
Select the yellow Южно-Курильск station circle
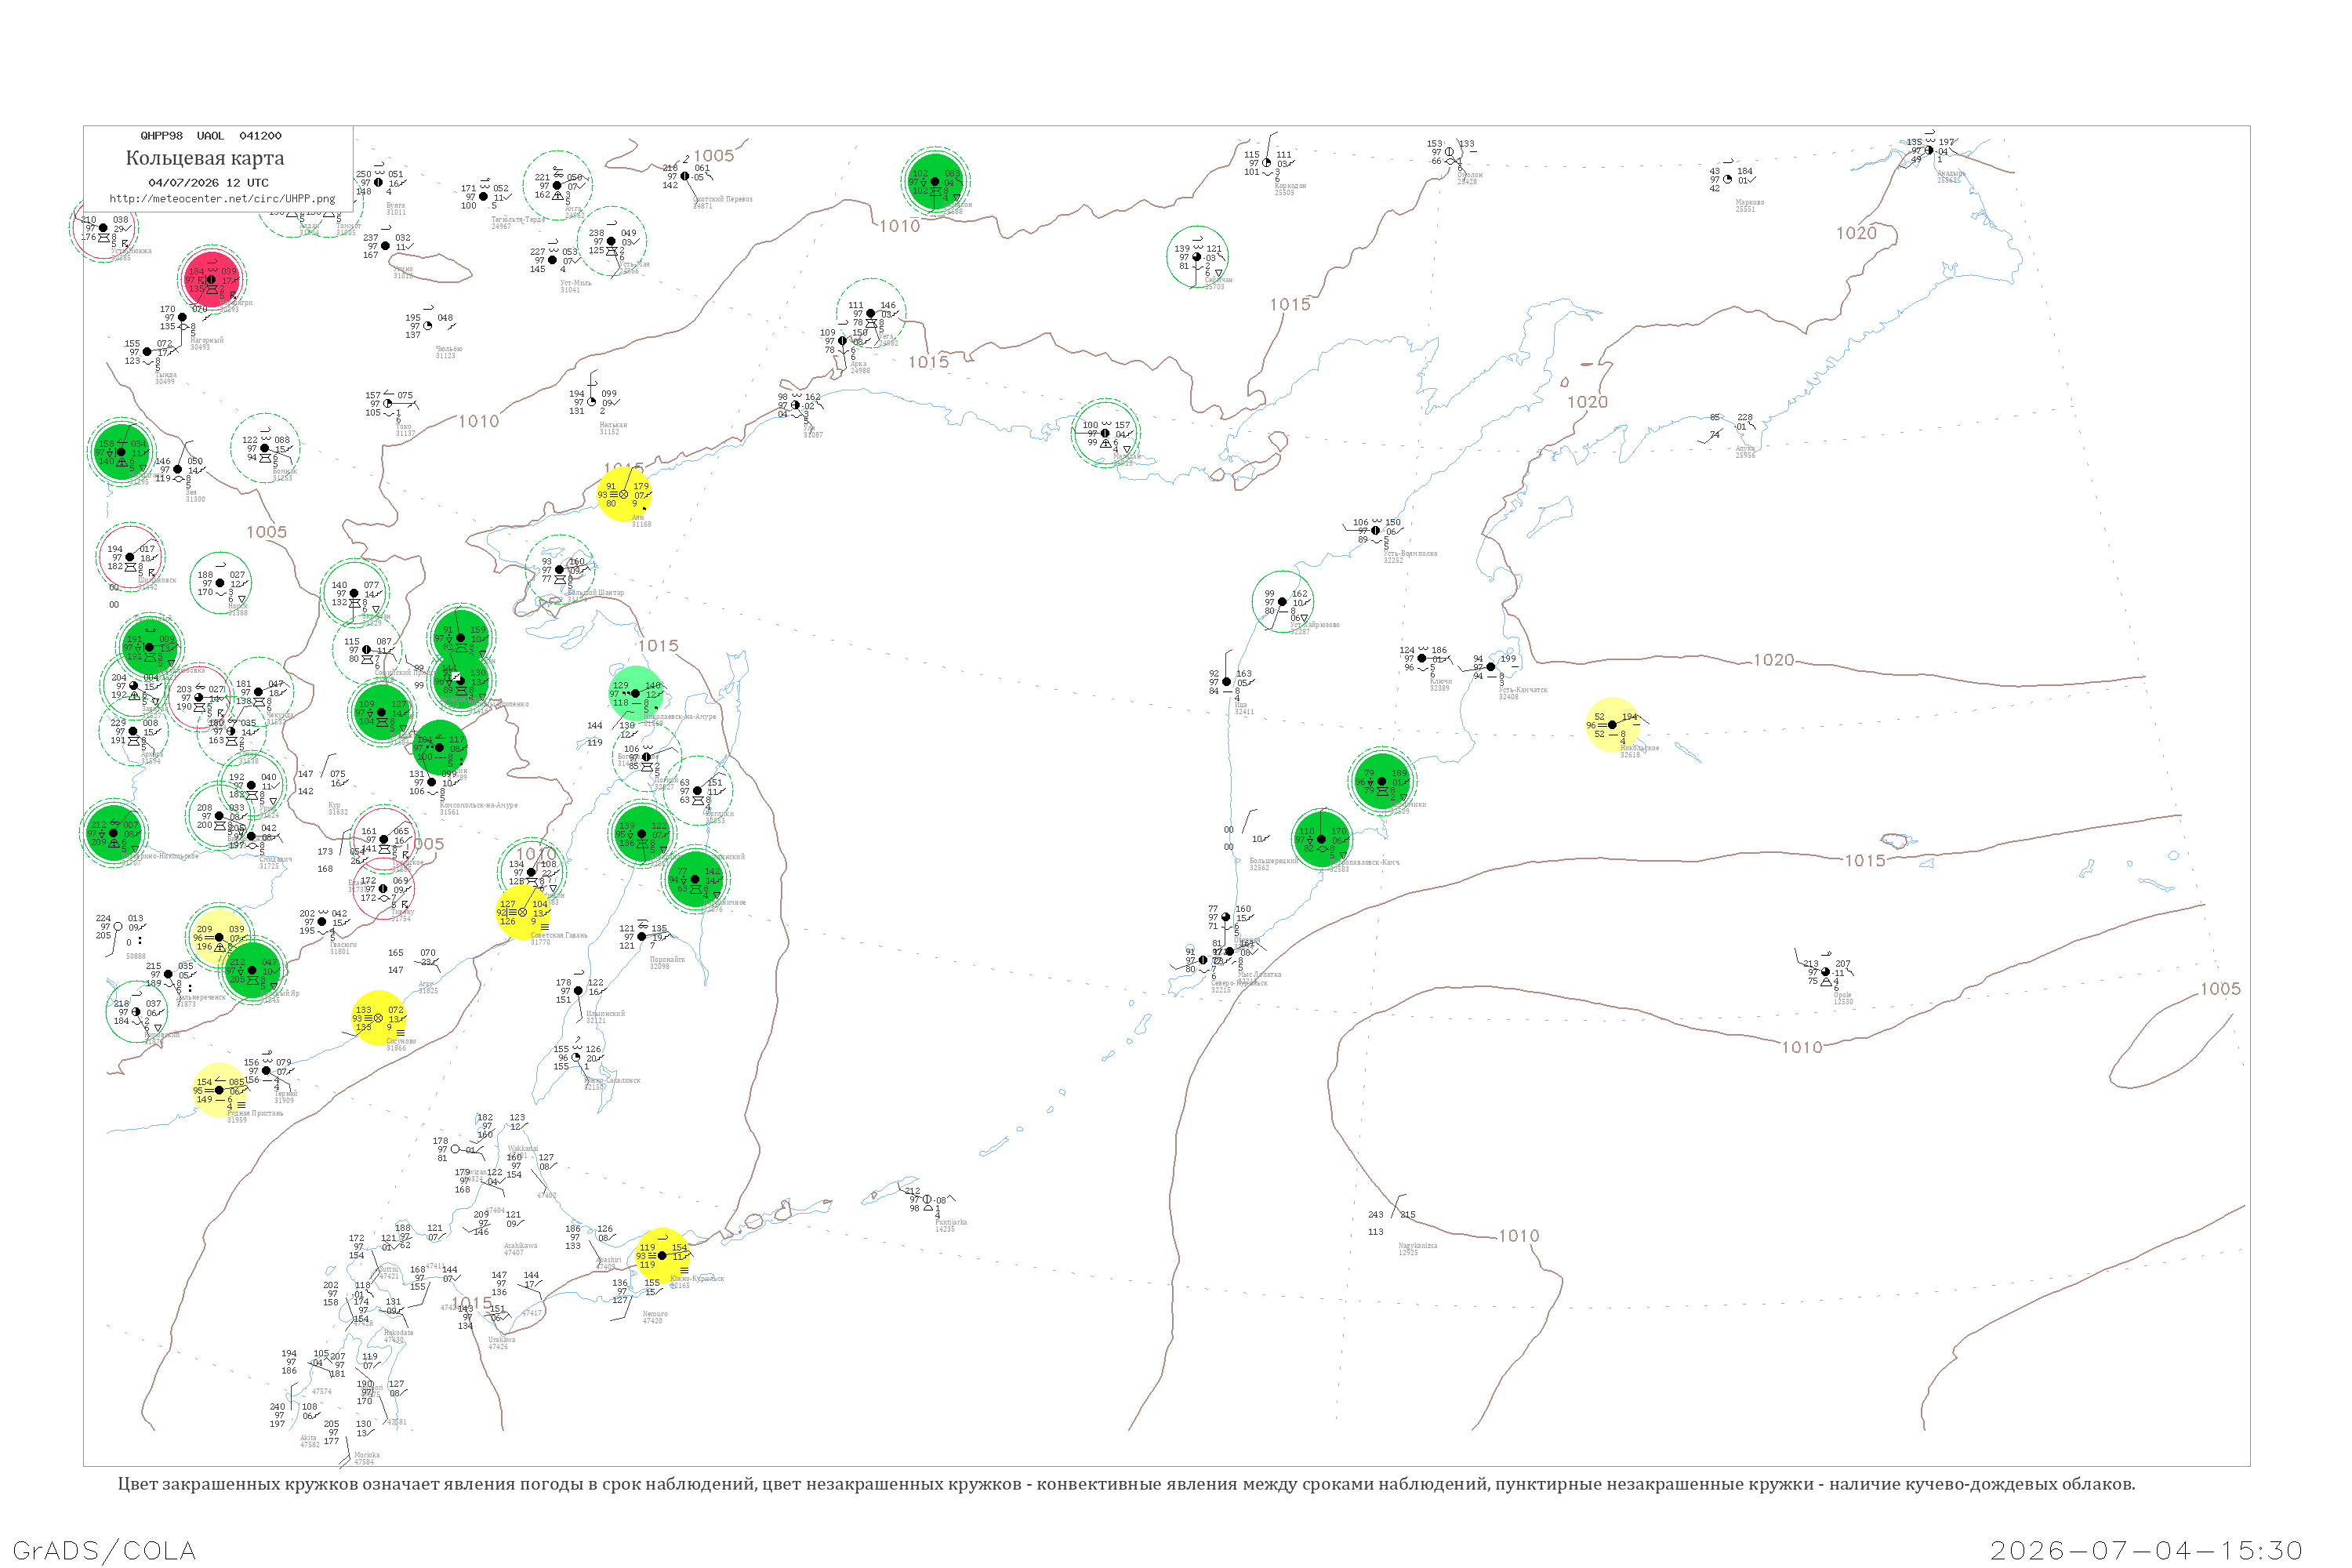click(662, 1255)
